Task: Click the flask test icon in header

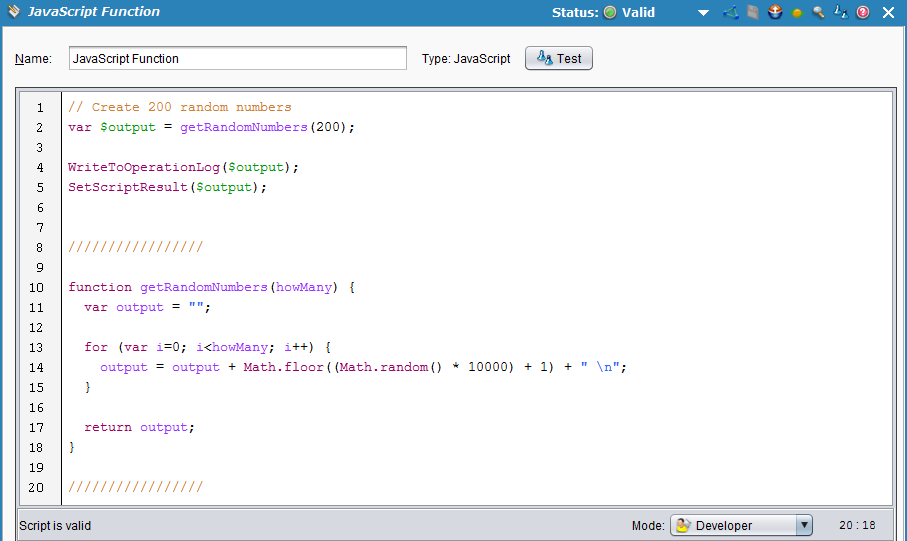Action: pos(840,13)
